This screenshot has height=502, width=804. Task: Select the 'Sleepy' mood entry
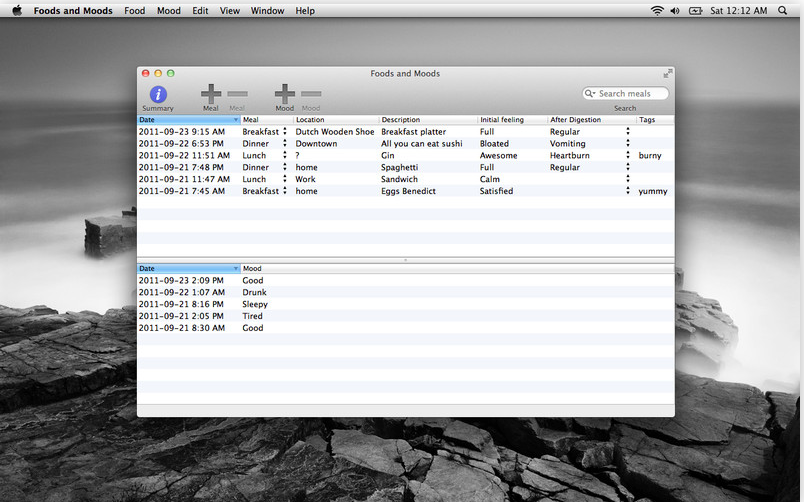click(255, 304)
